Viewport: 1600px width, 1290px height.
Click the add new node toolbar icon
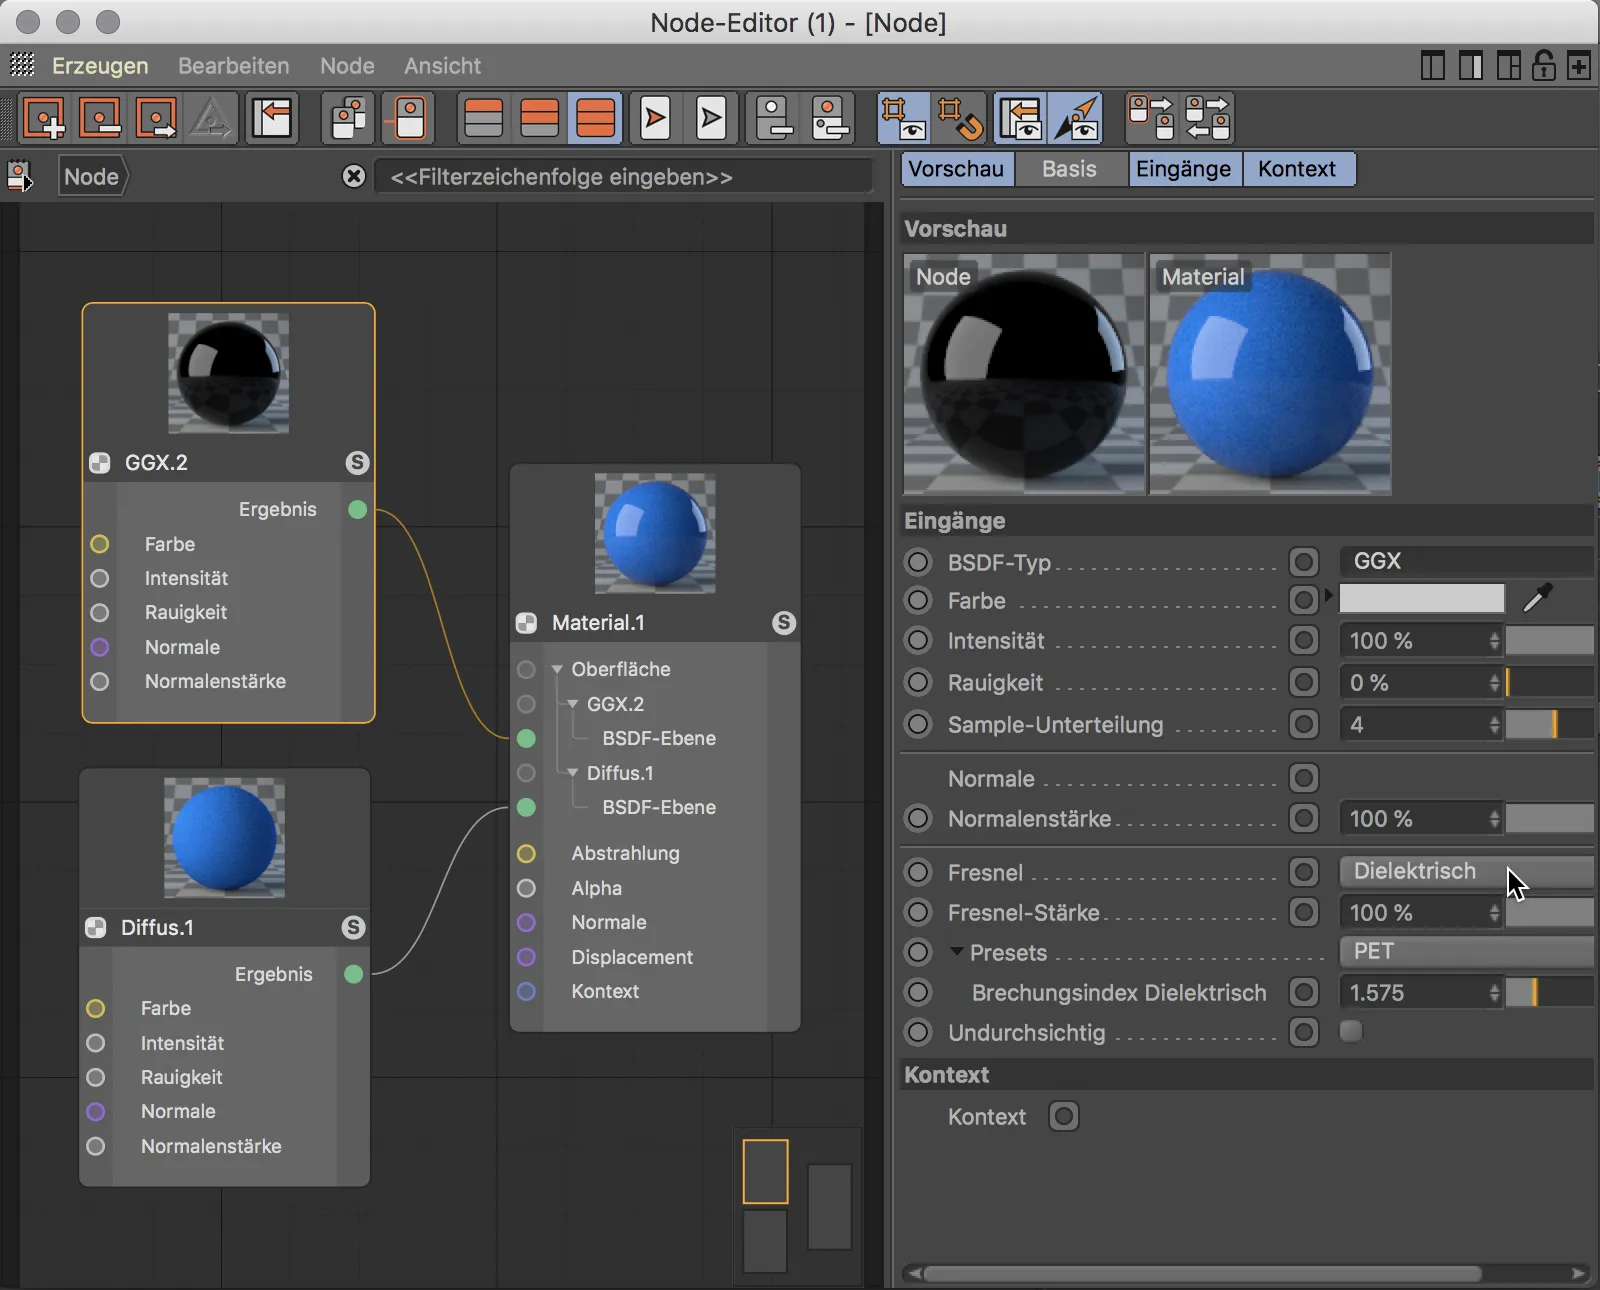(x=45, y=118)
